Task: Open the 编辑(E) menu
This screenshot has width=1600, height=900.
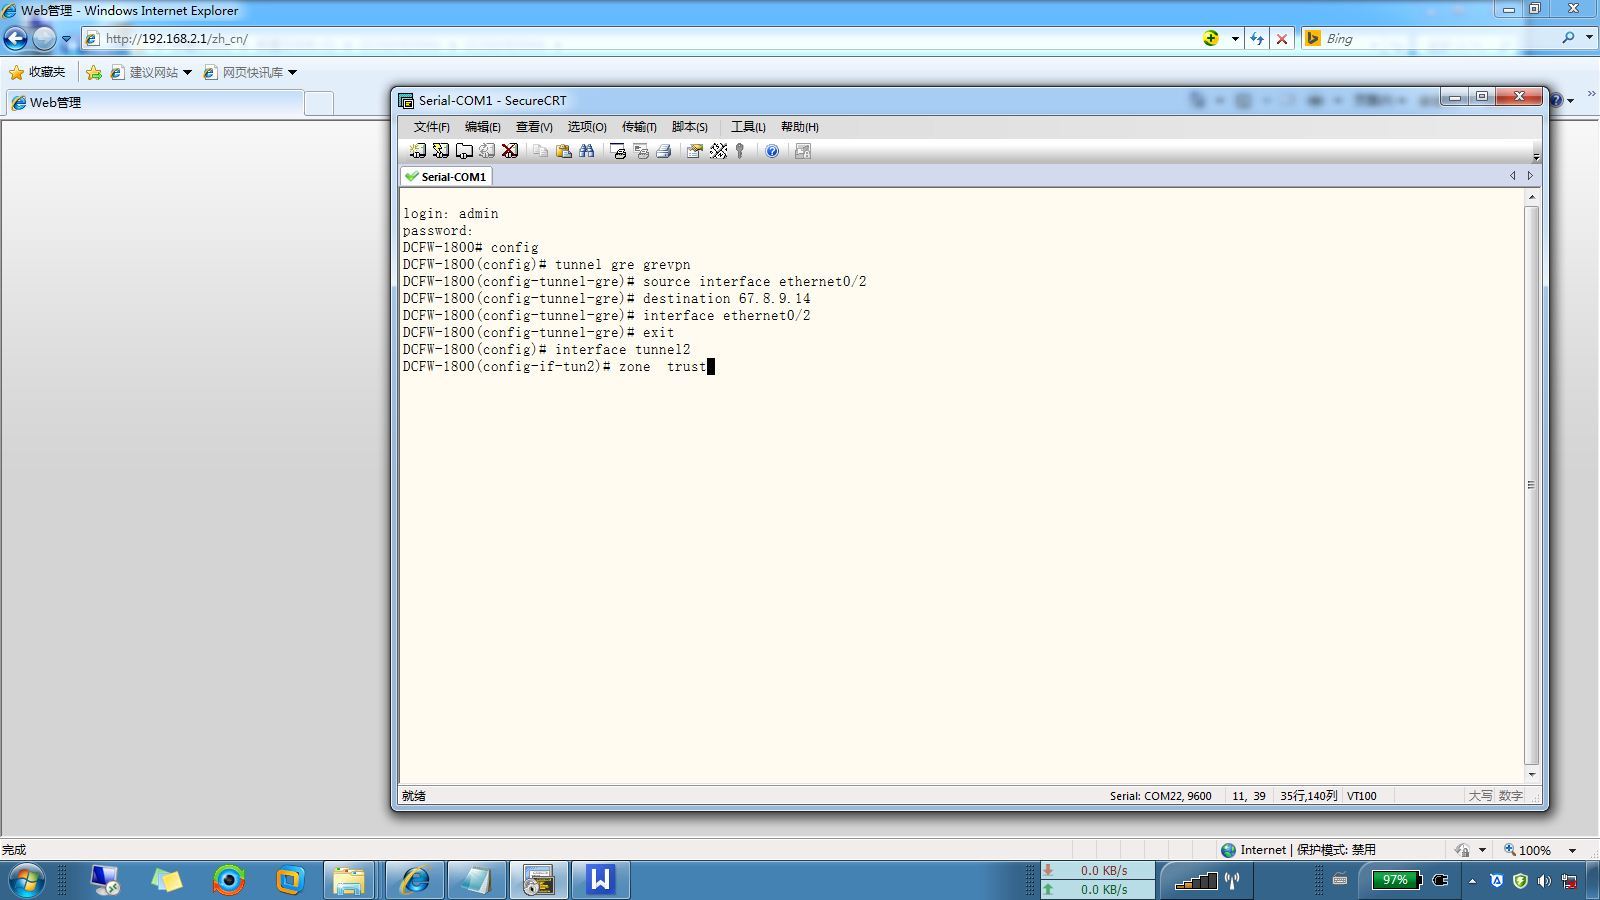Action: coord(482,127)
